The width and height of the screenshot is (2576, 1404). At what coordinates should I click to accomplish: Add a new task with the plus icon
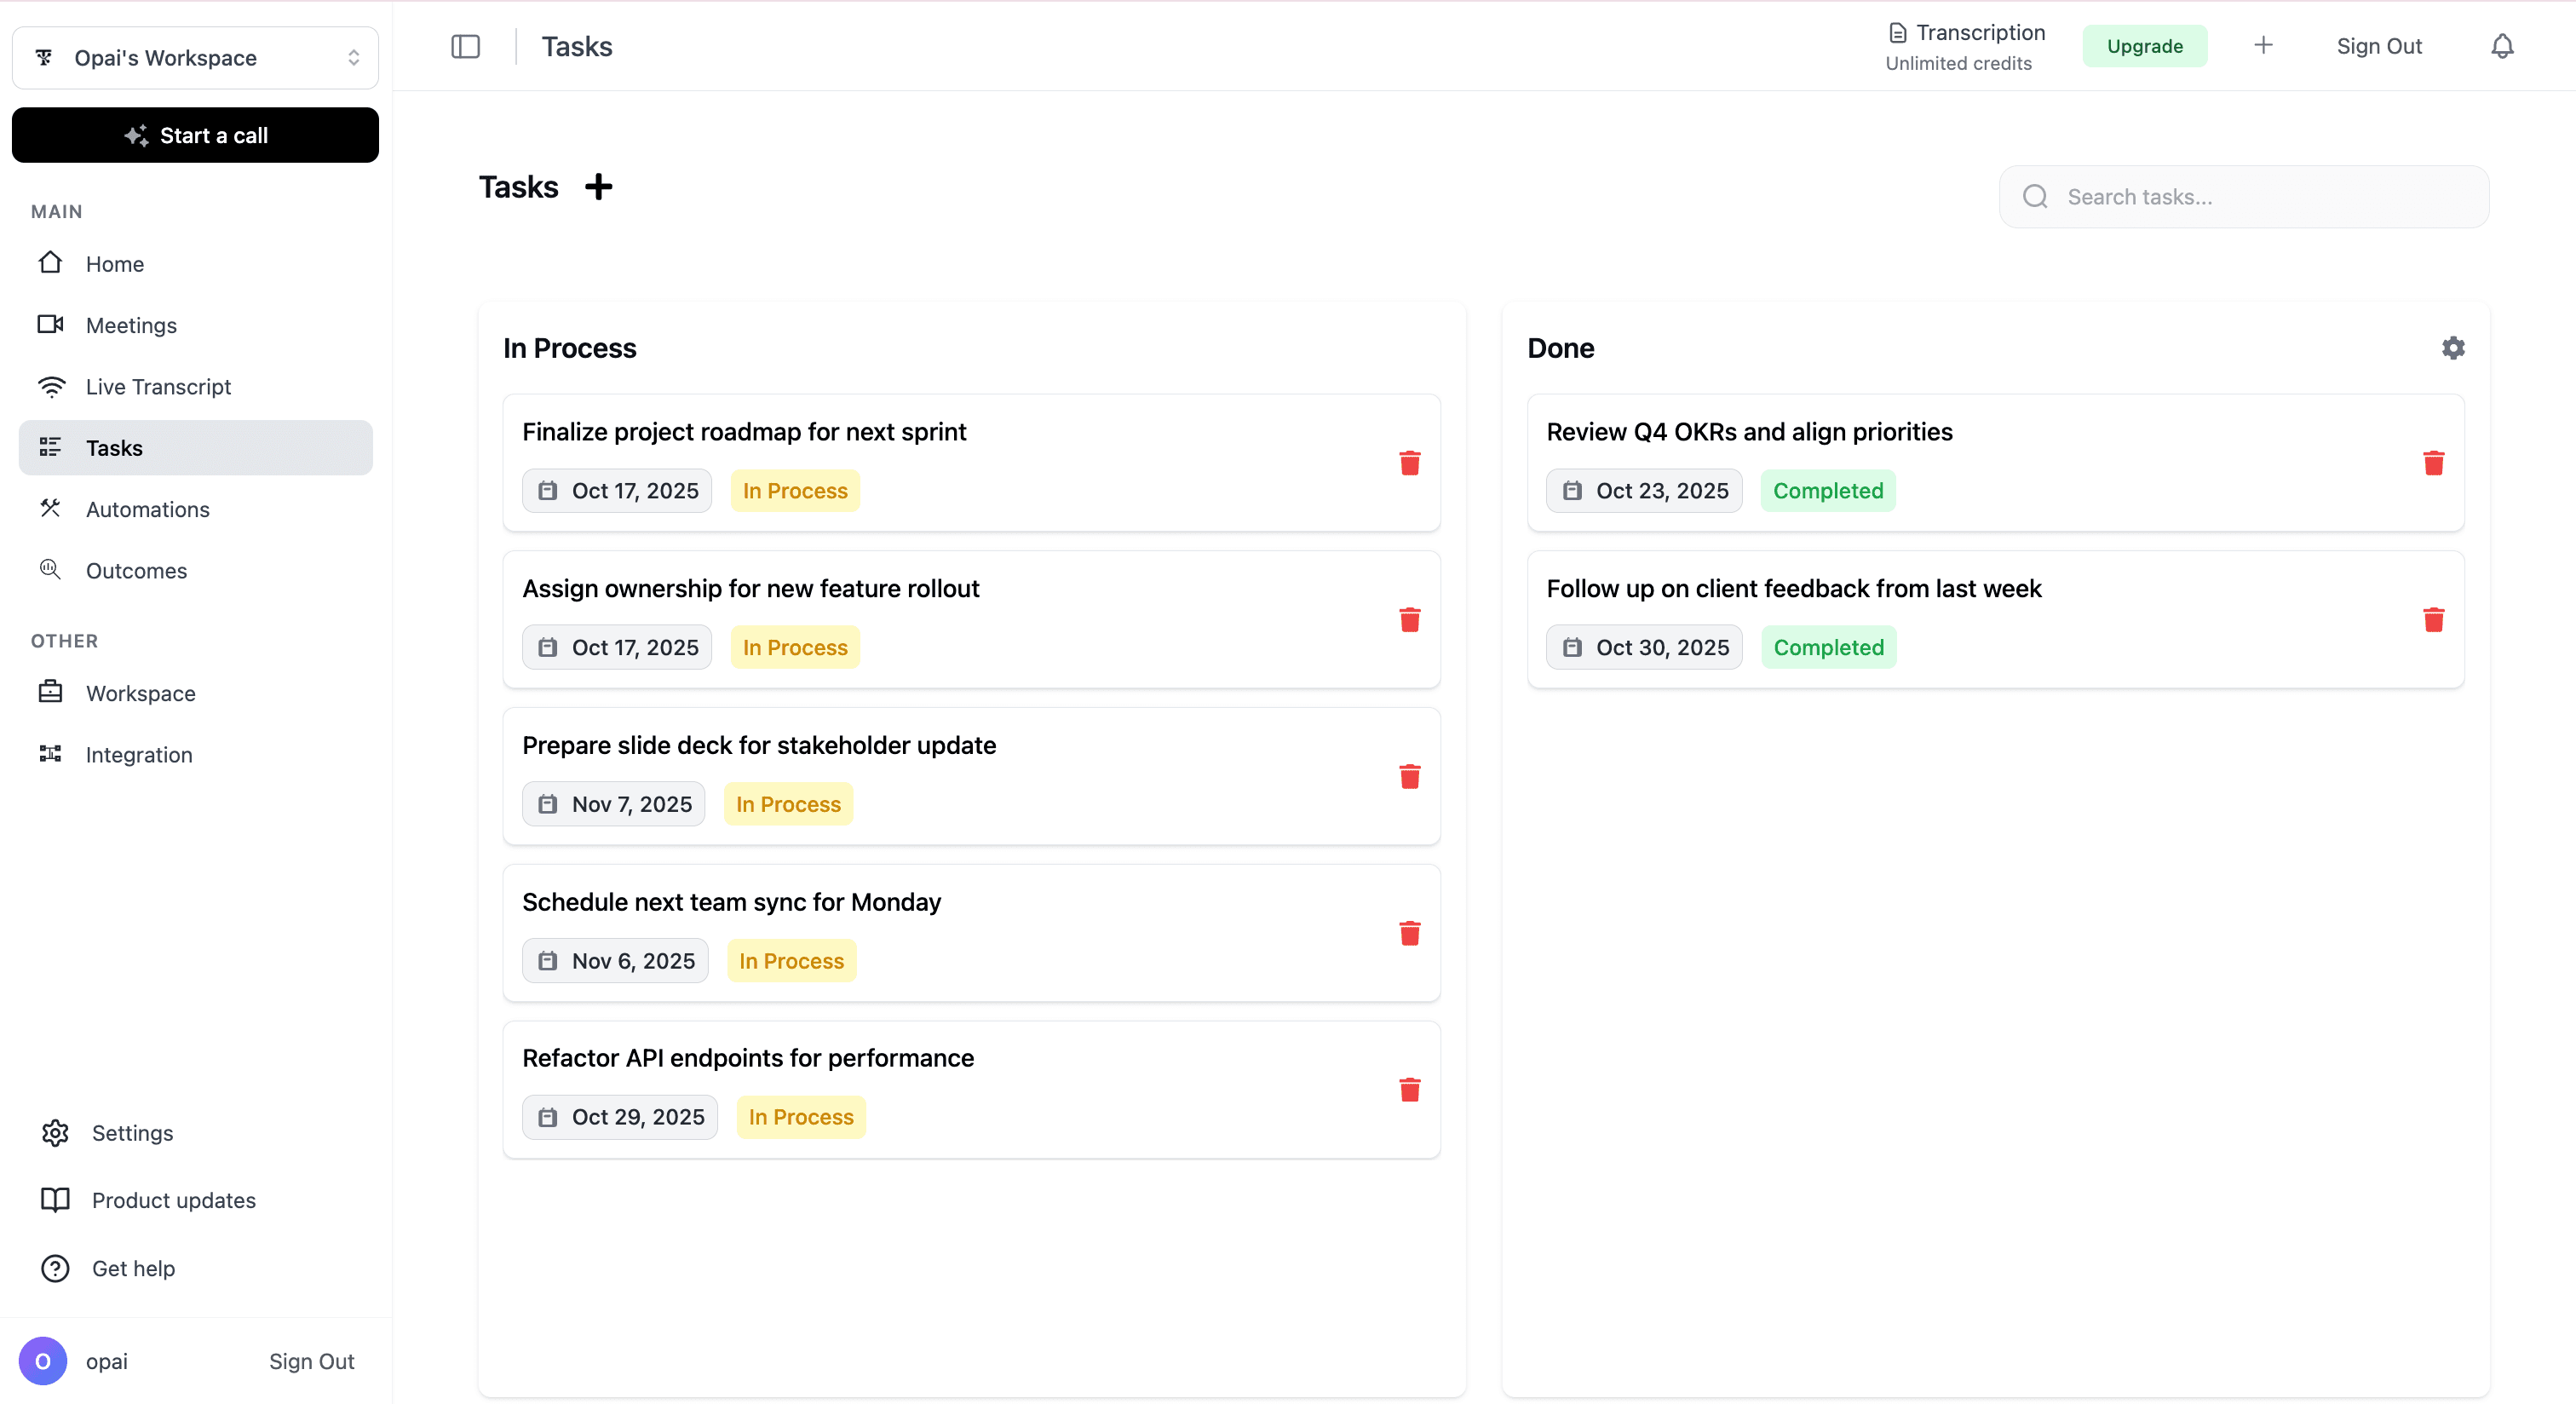pos(599,186)
